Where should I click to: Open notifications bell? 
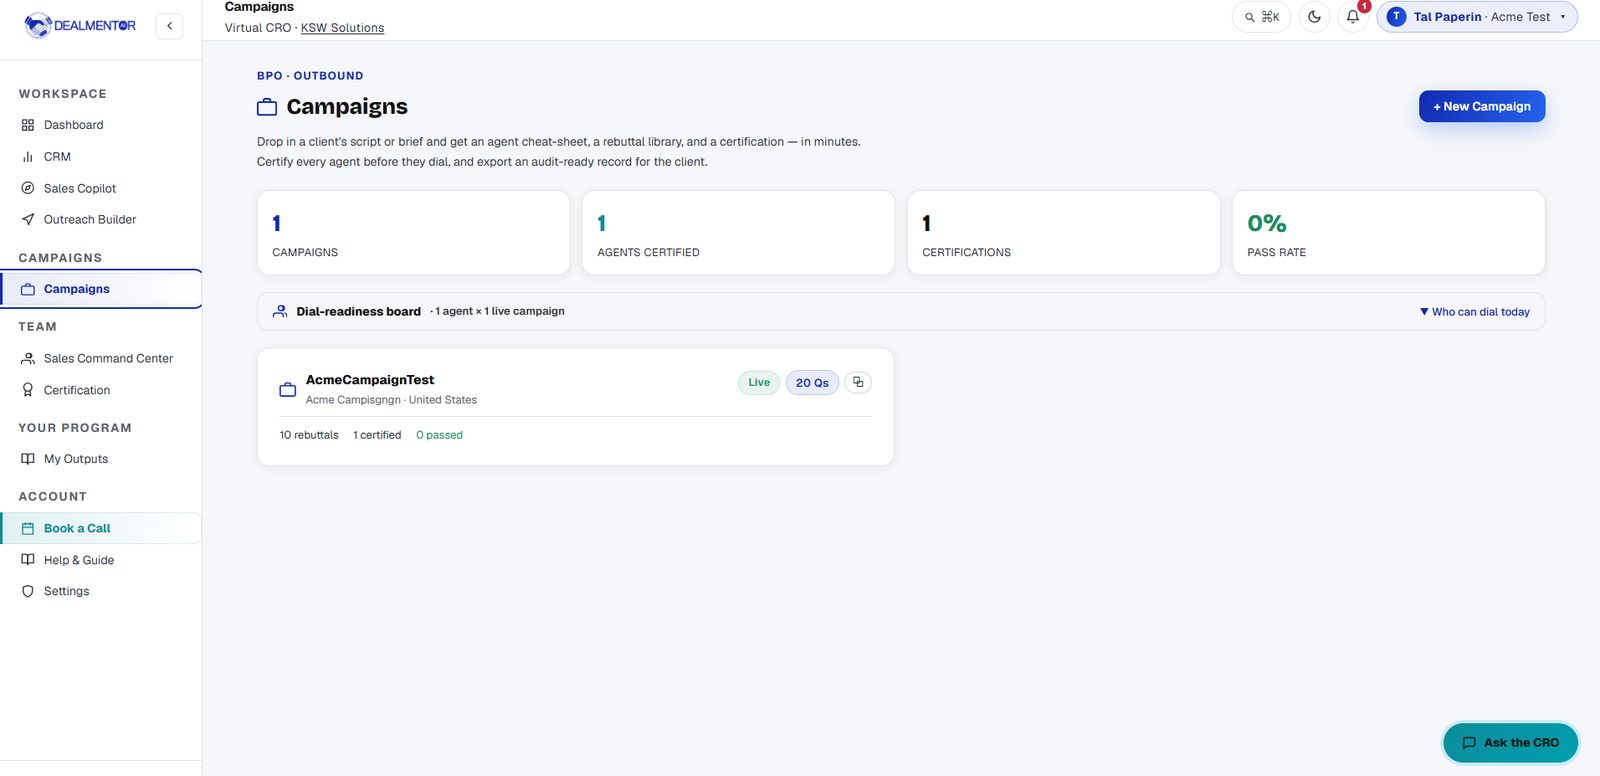click(x=1353, y=17)
